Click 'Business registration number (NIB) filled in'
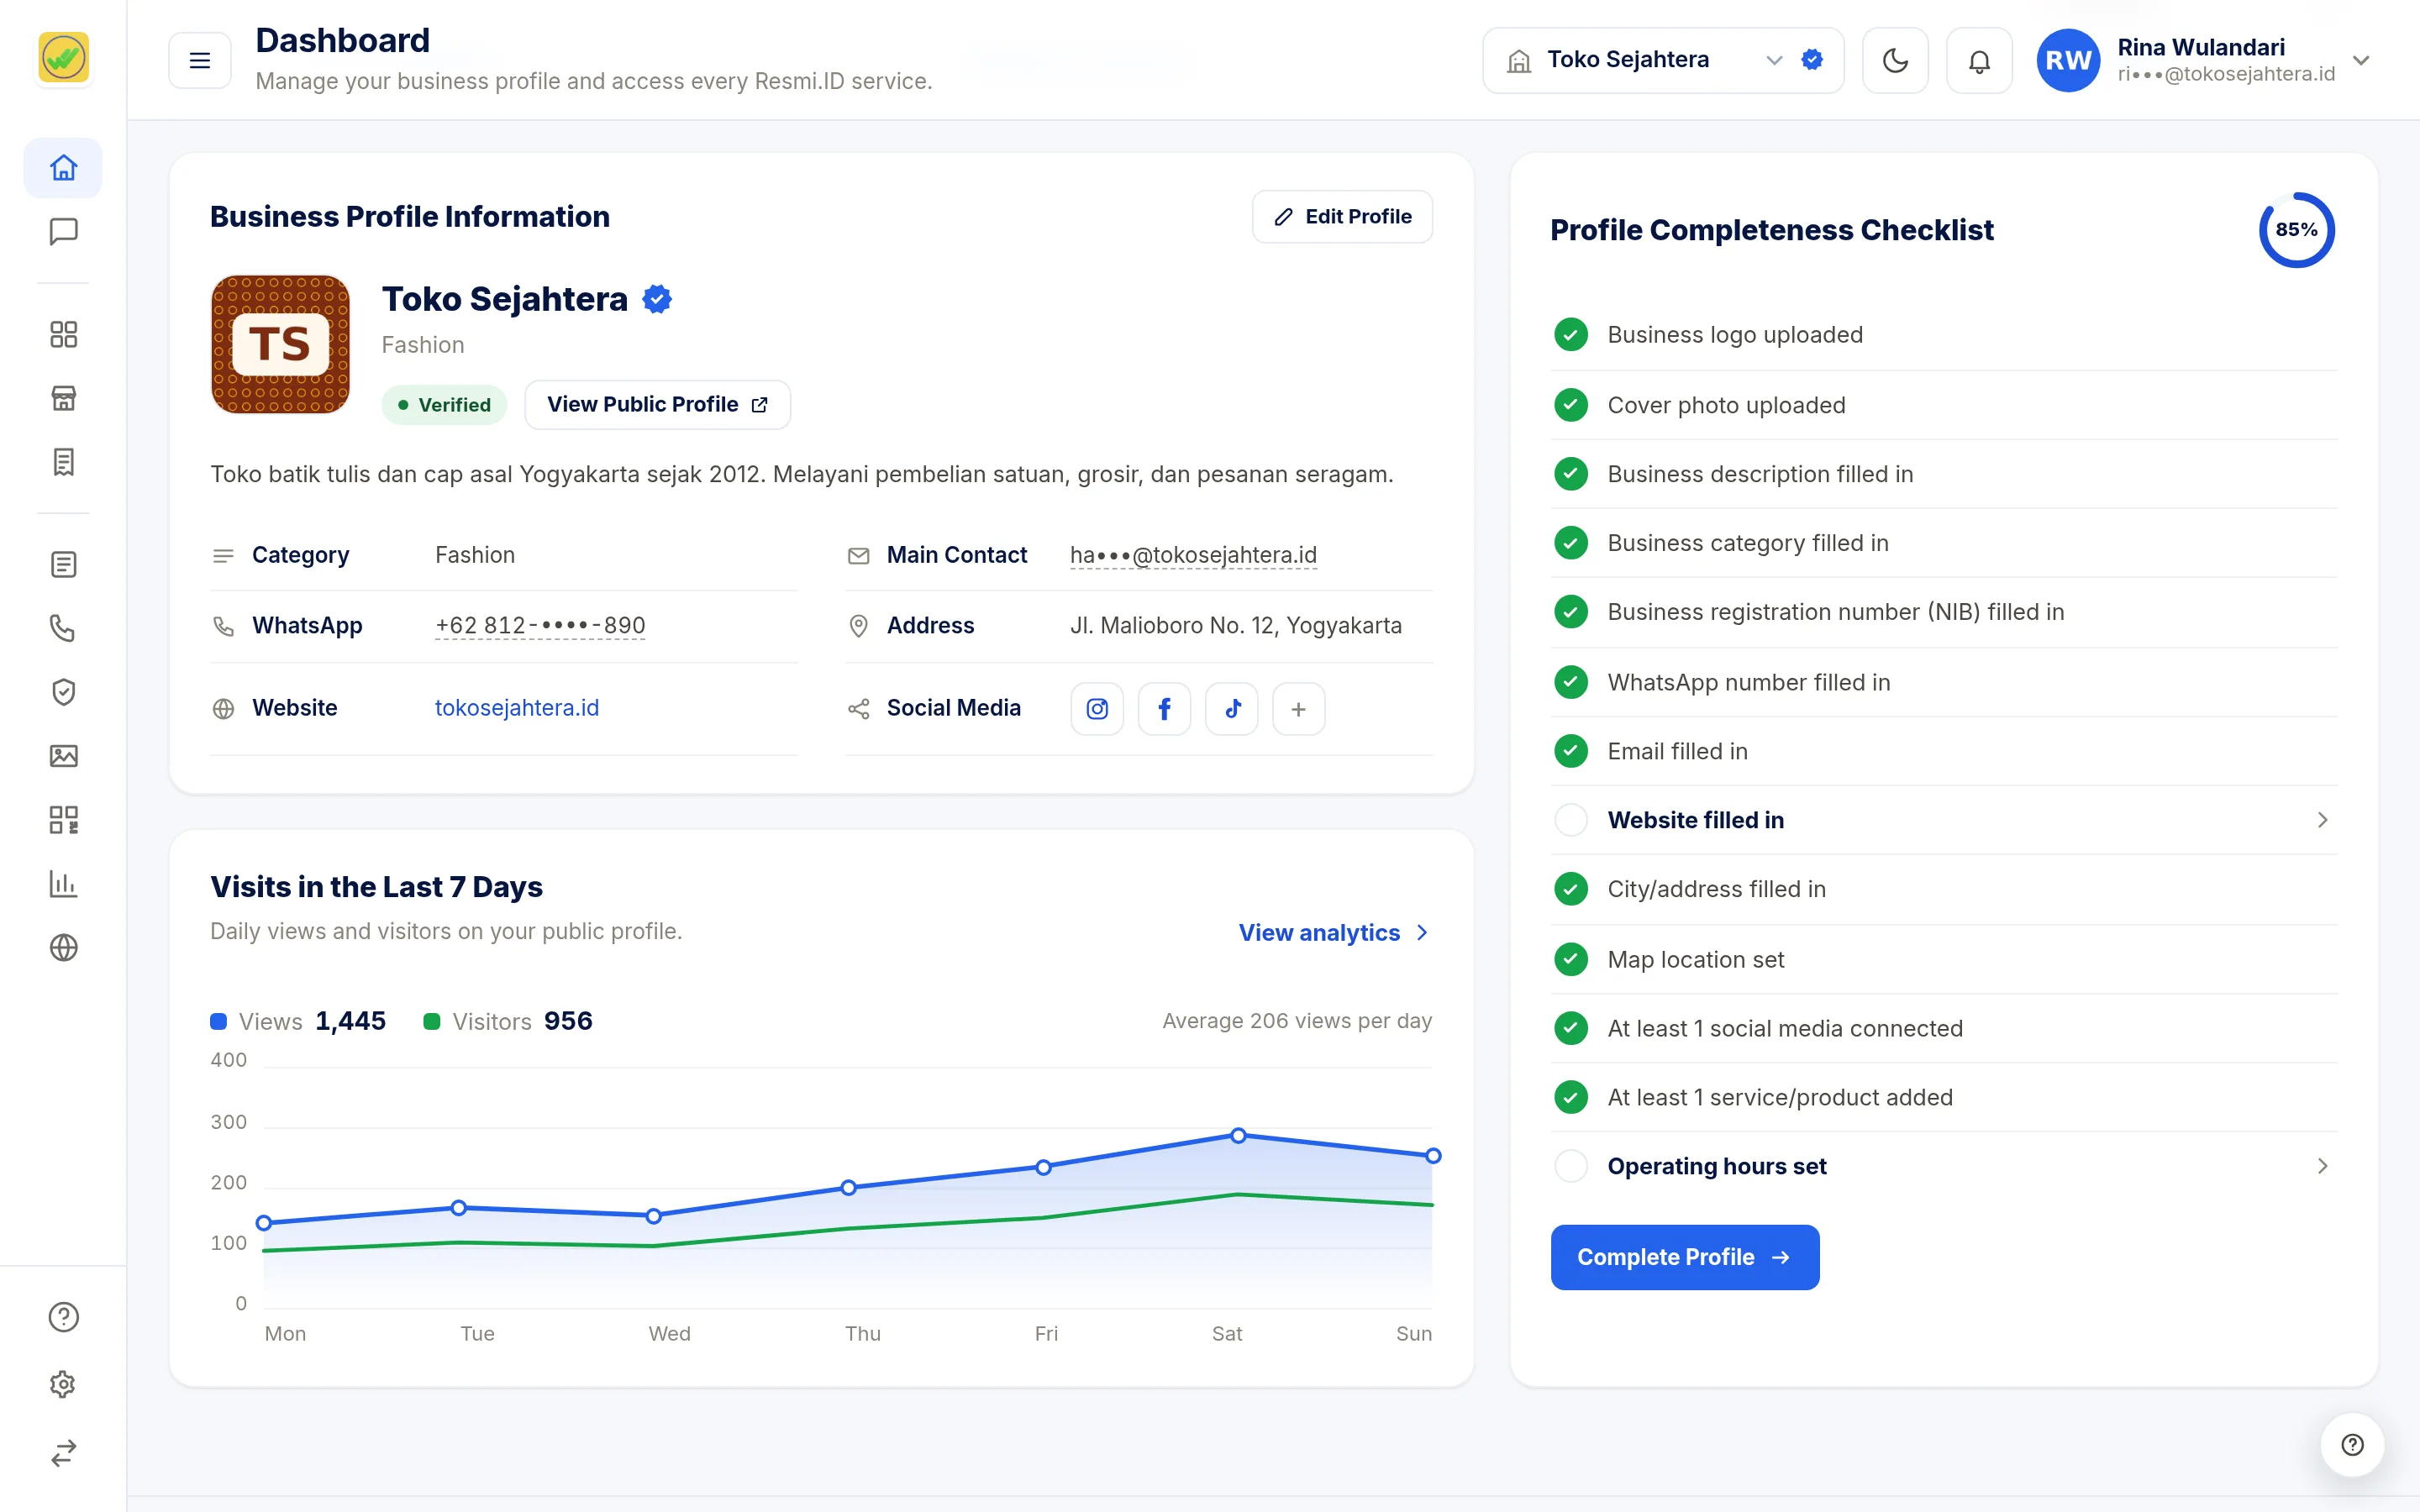2420x1512 pixels. point(1835,612)
